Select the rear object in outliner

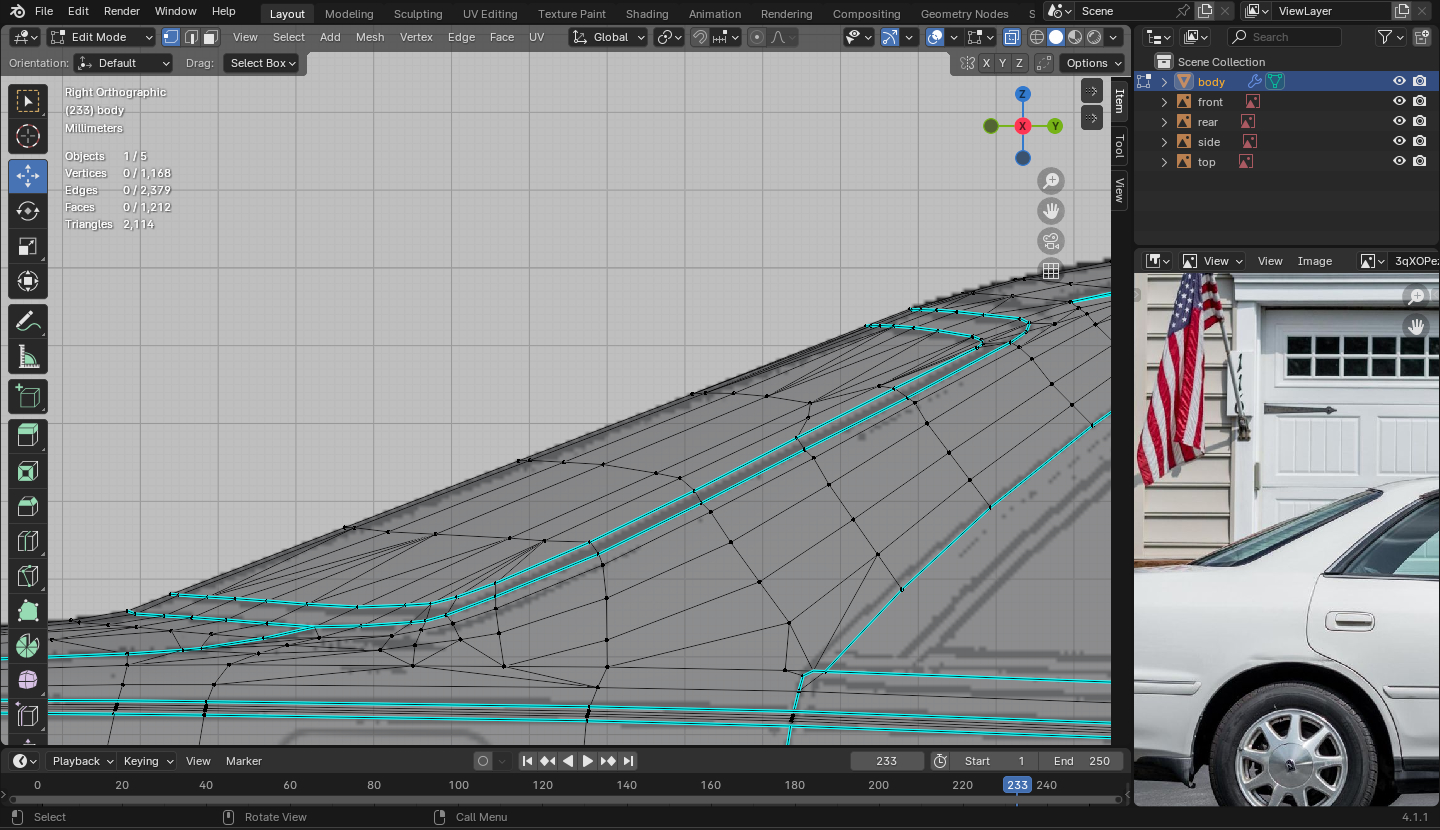pos(1208,122)
